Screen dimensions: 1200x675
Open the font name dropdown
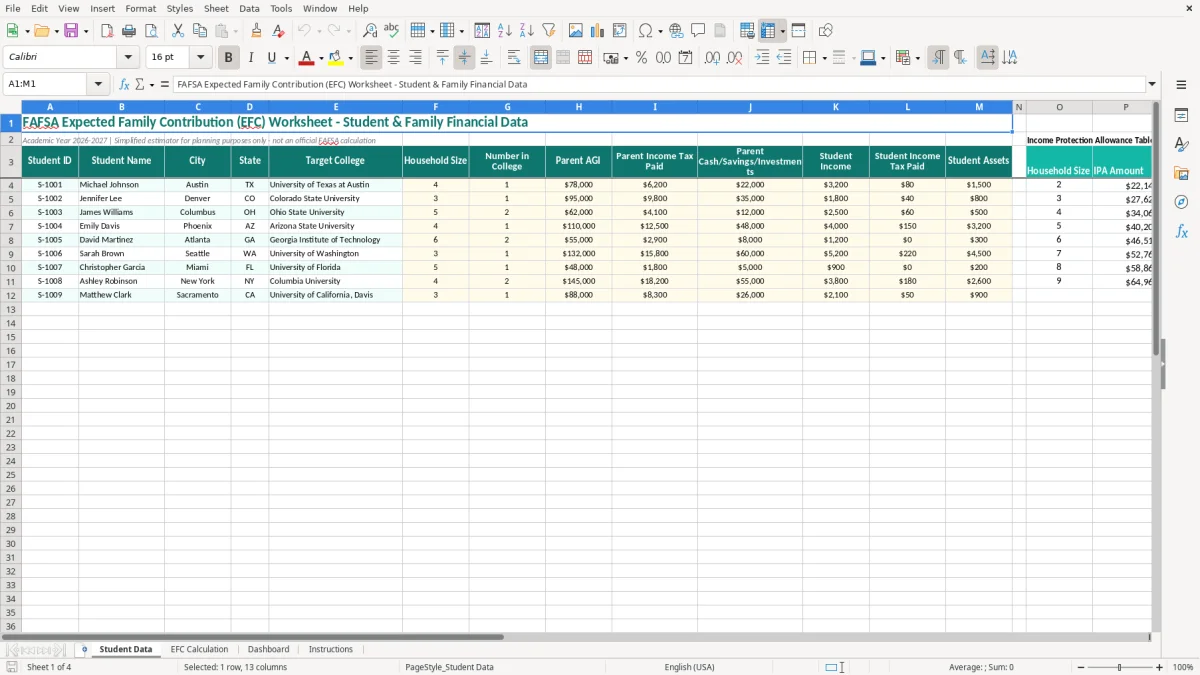pyautogui.click(x=128, y=58)
